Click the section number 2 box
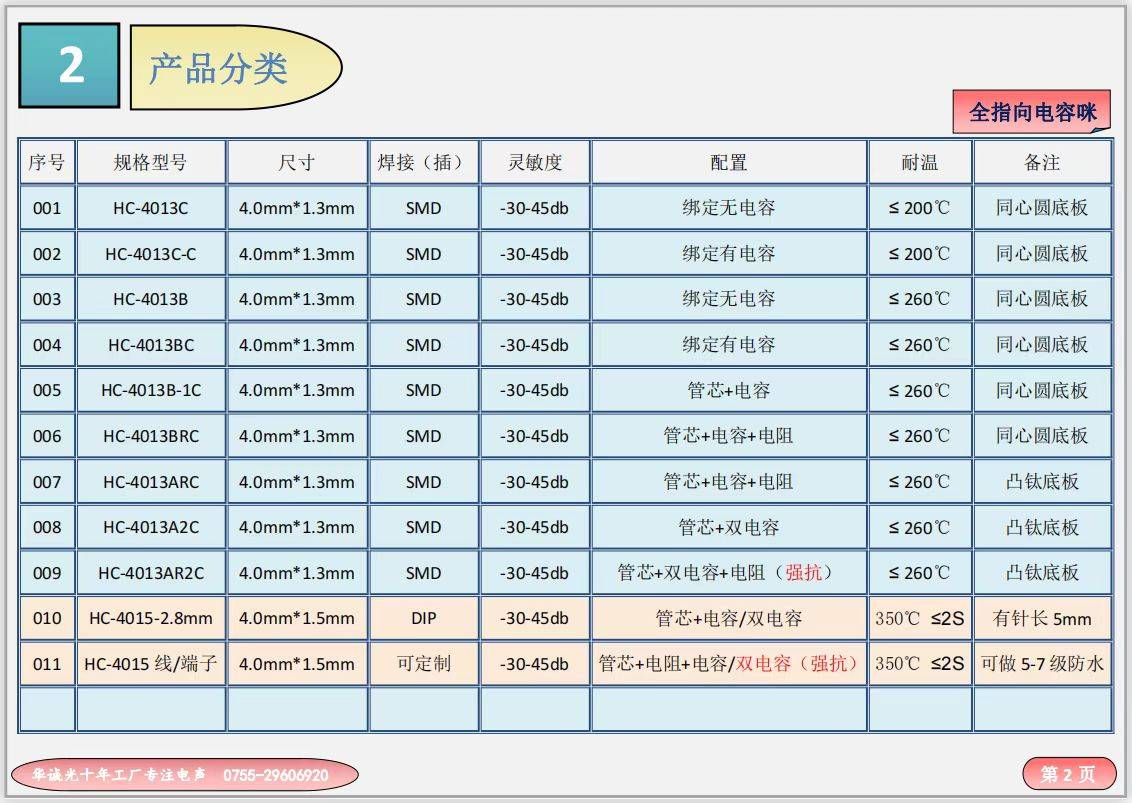Image resolution: width=1132 pixels, height=803 pixels. [69, 66]
